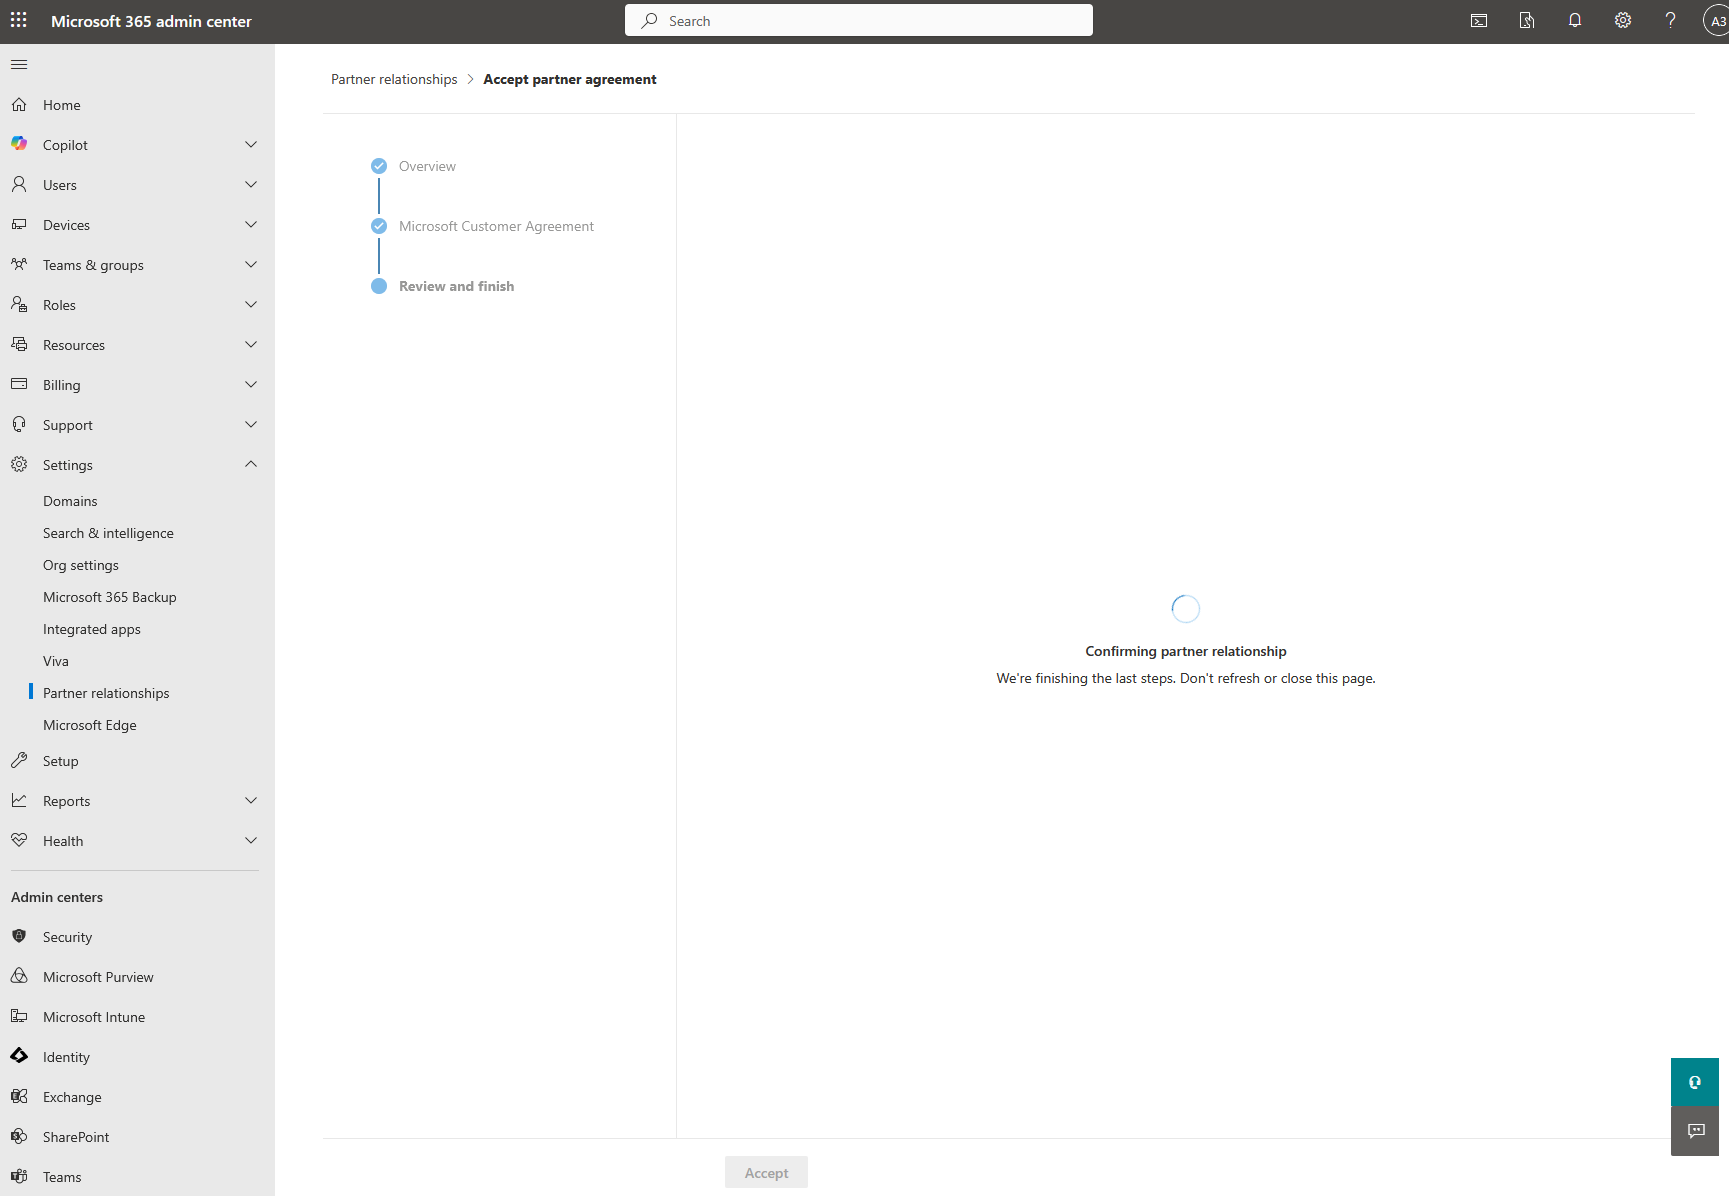Viewport: 1729px width, 1196px height.
Task: Click the Search input field
Action: pyautogui.click(x=859, y=21)
